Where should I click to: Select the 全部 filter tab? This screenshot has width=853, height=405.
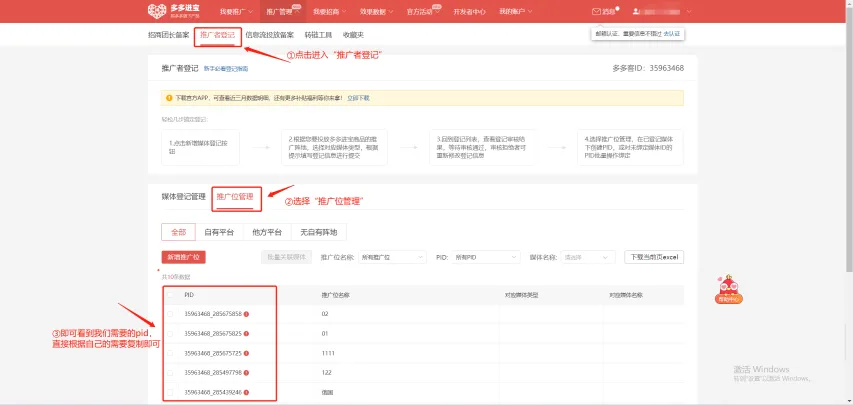coord(178,232)
